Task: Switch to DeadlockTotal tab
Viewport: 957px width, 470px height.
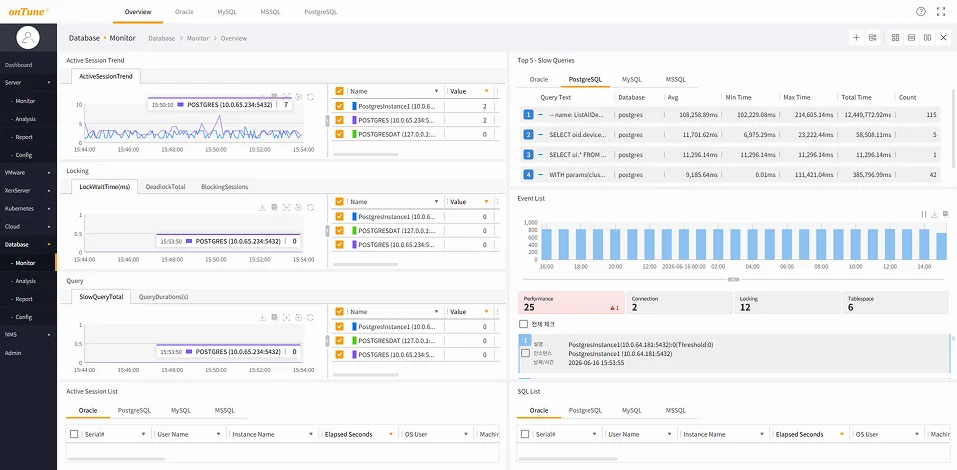Action: (x=165, y=186)
